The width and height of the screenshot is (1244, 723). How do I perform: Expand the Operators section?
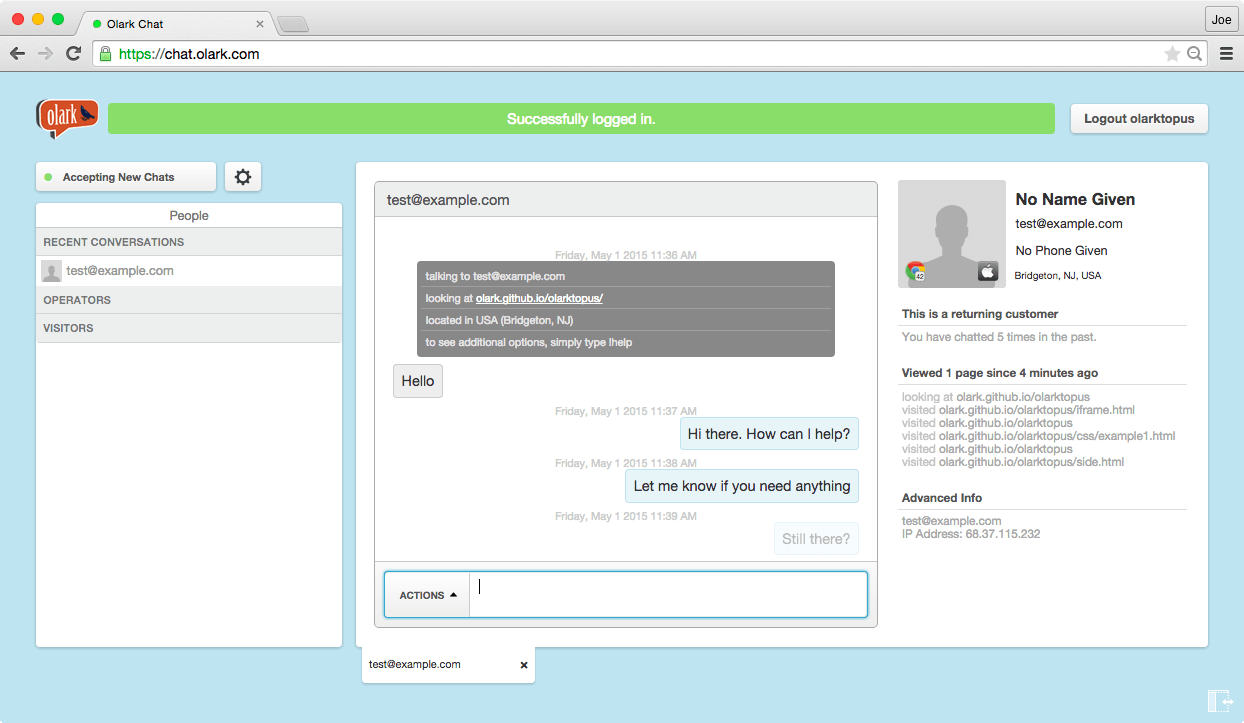pyautogui.click(x=189, y=300)
